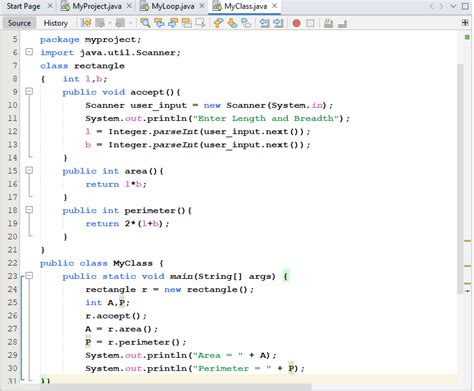474x391 pixels.
Task: Collapse the main method fold on line 23
Action: [29, 276]
